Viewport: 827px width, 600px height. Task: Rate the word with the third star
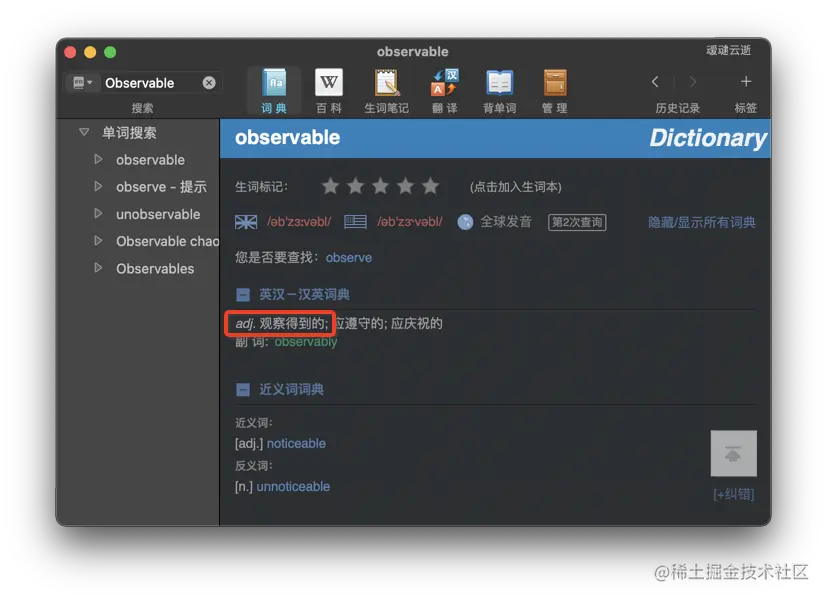click(380, 186)
